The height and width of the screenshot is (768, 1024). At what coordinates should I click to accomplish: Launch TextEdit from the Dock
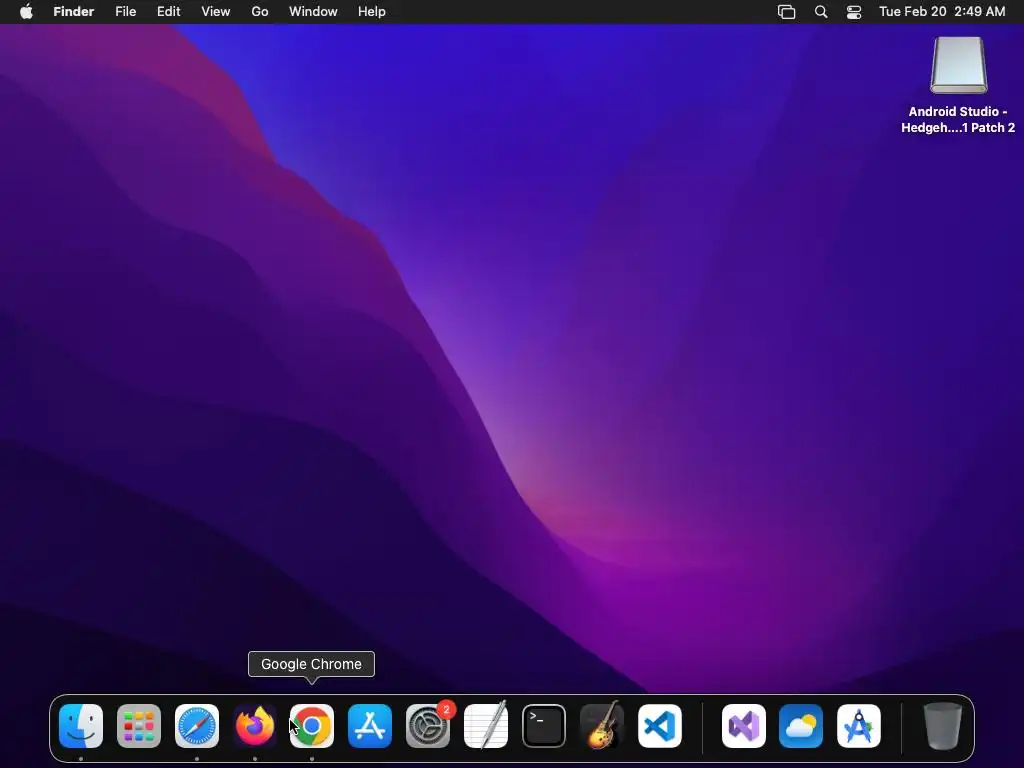(x=486, y=726)
